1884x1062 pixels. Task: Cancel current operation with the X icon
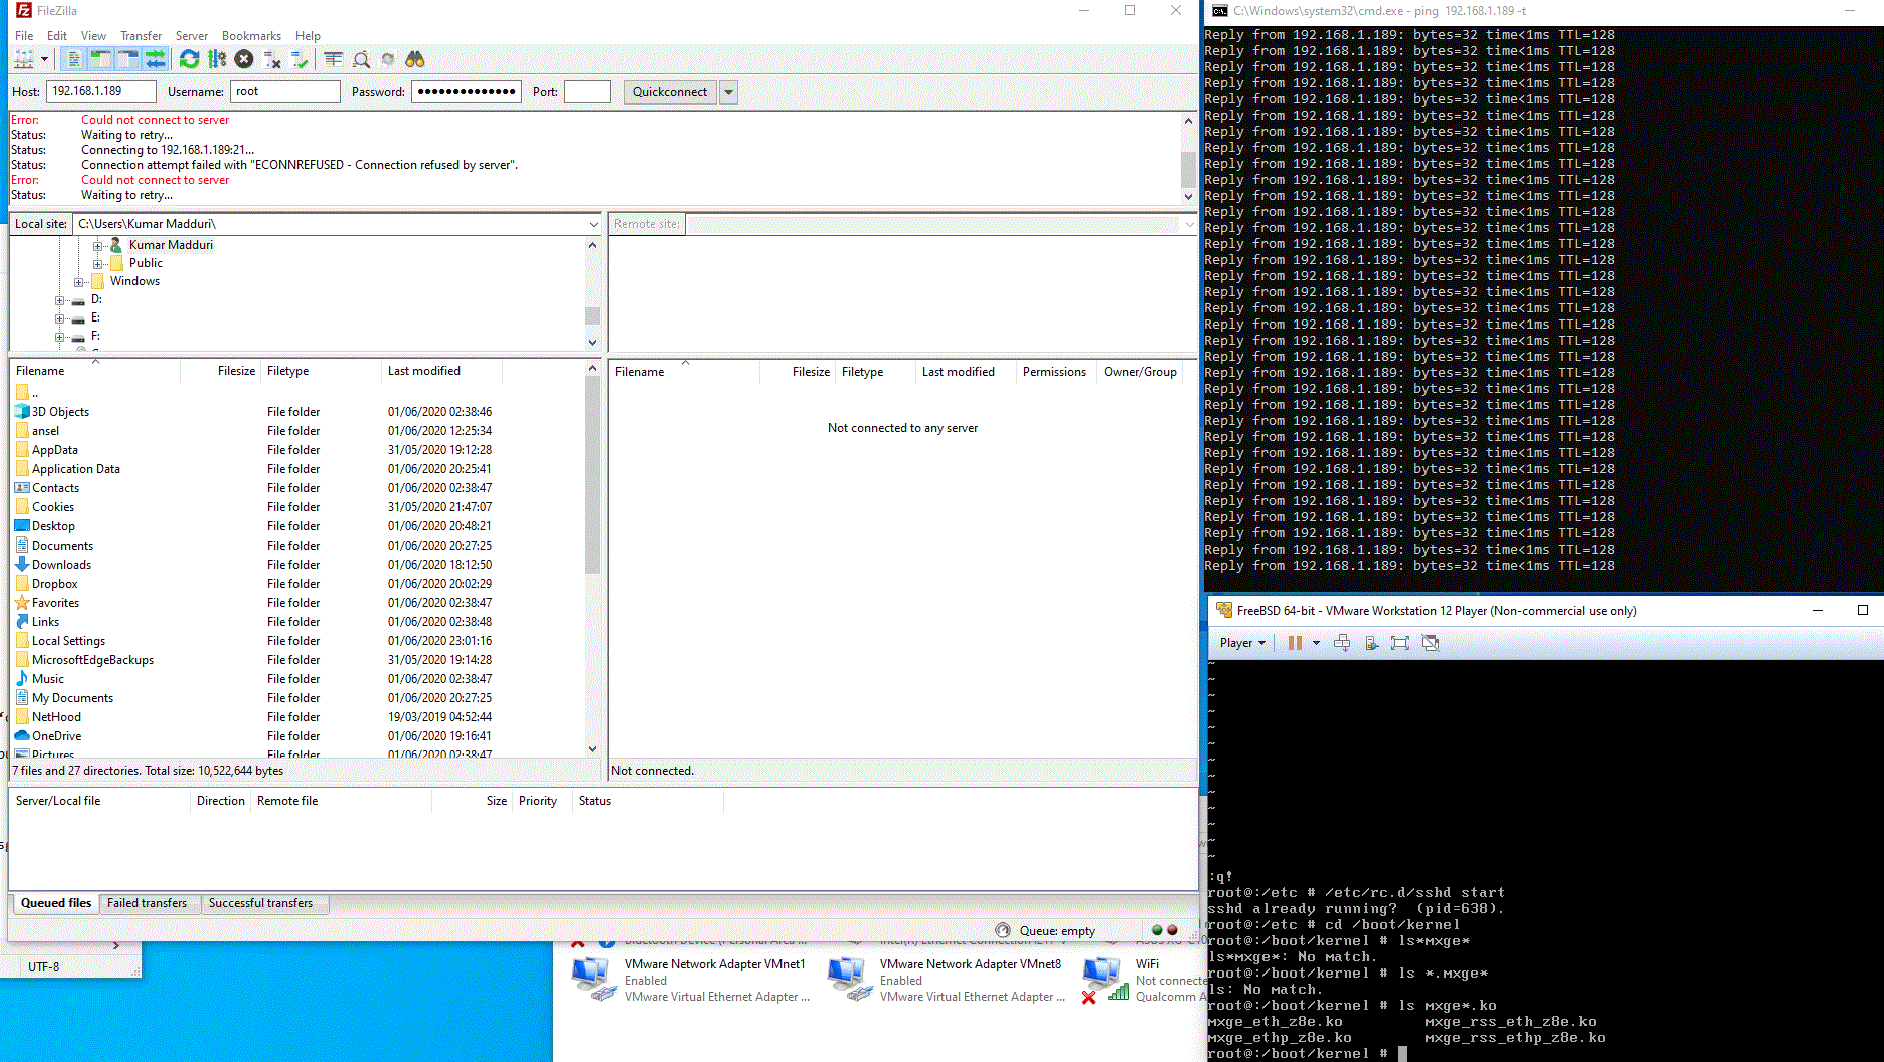(244, 60)
